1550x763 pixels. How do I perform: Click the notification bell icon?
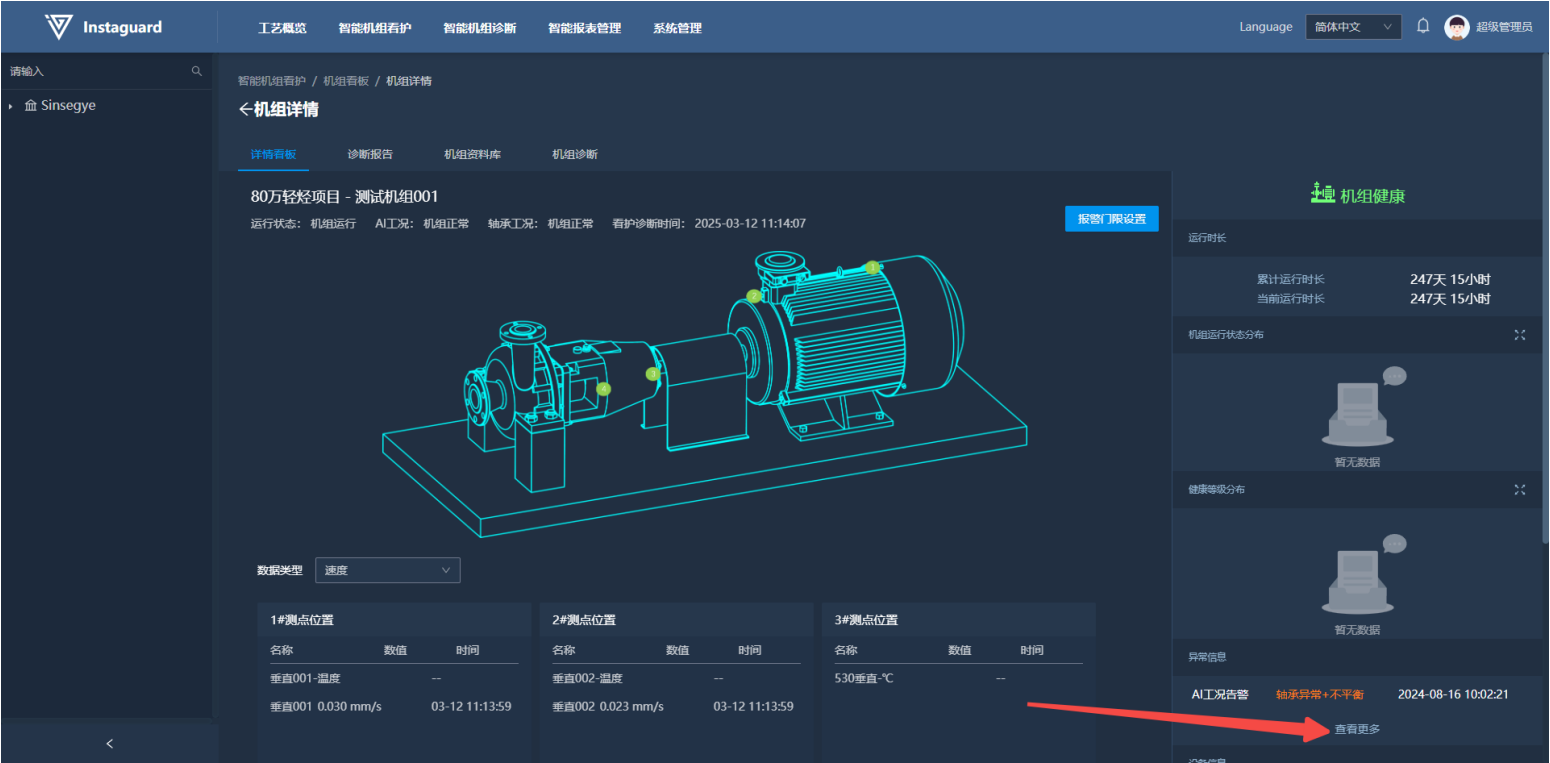coord(1423,27)
